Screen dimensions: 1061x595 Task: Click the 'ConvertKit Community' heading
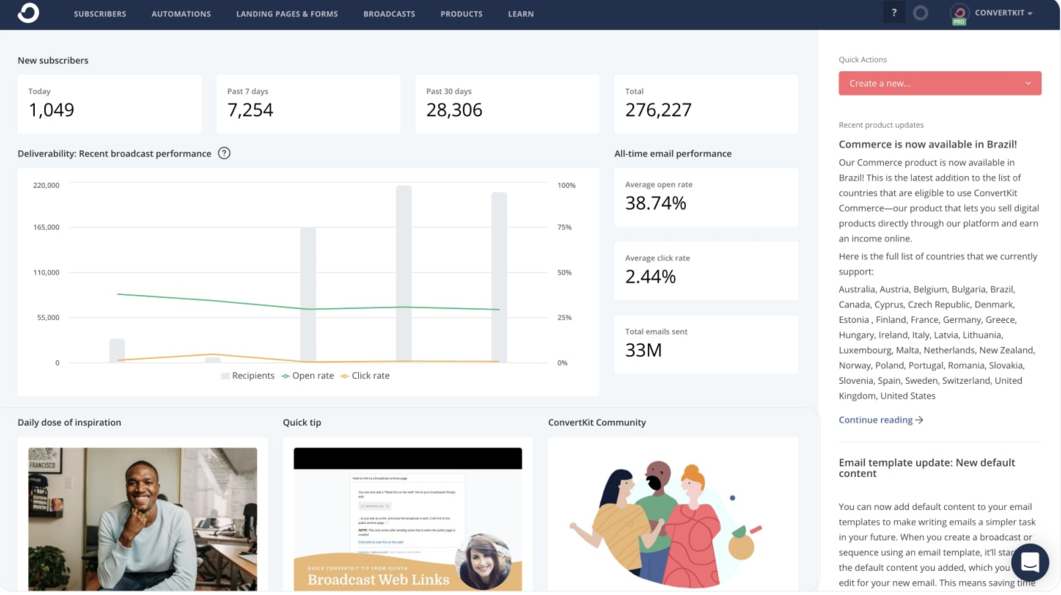click(x=597, y=422)
